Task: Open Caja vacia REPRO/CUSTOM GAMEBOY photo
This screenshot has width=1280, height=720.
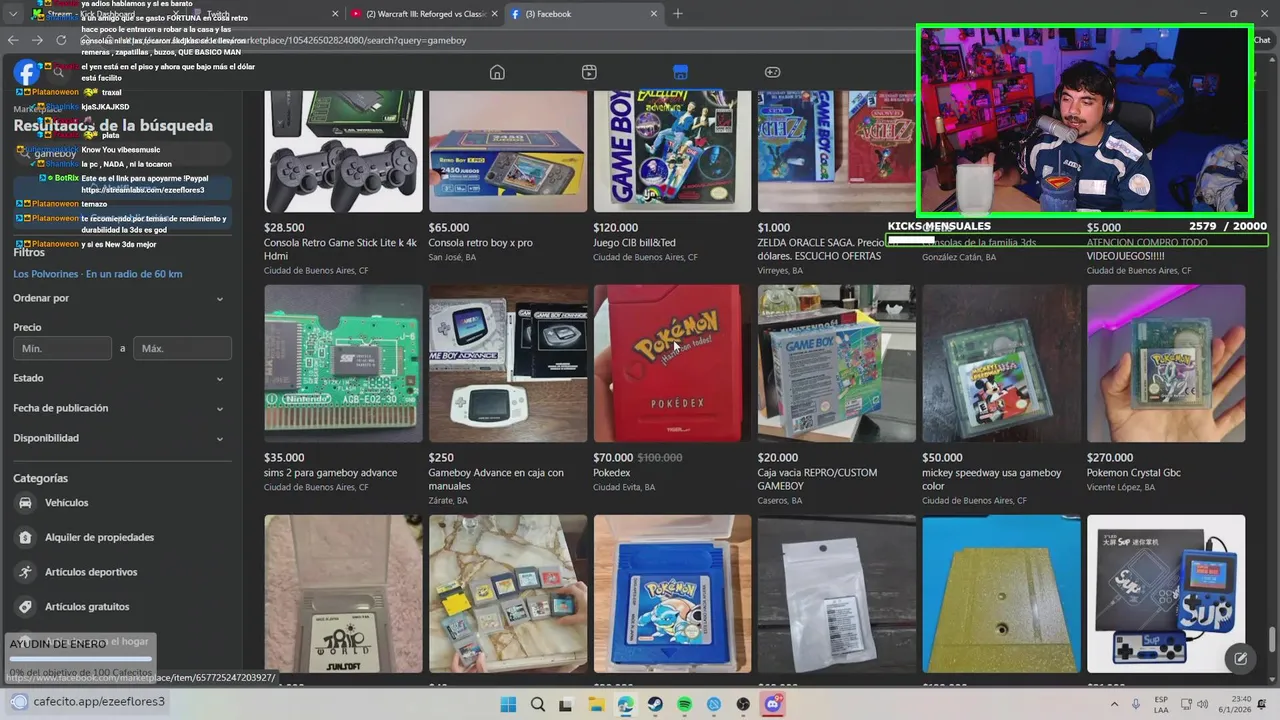Action: [x=837, y=363]
